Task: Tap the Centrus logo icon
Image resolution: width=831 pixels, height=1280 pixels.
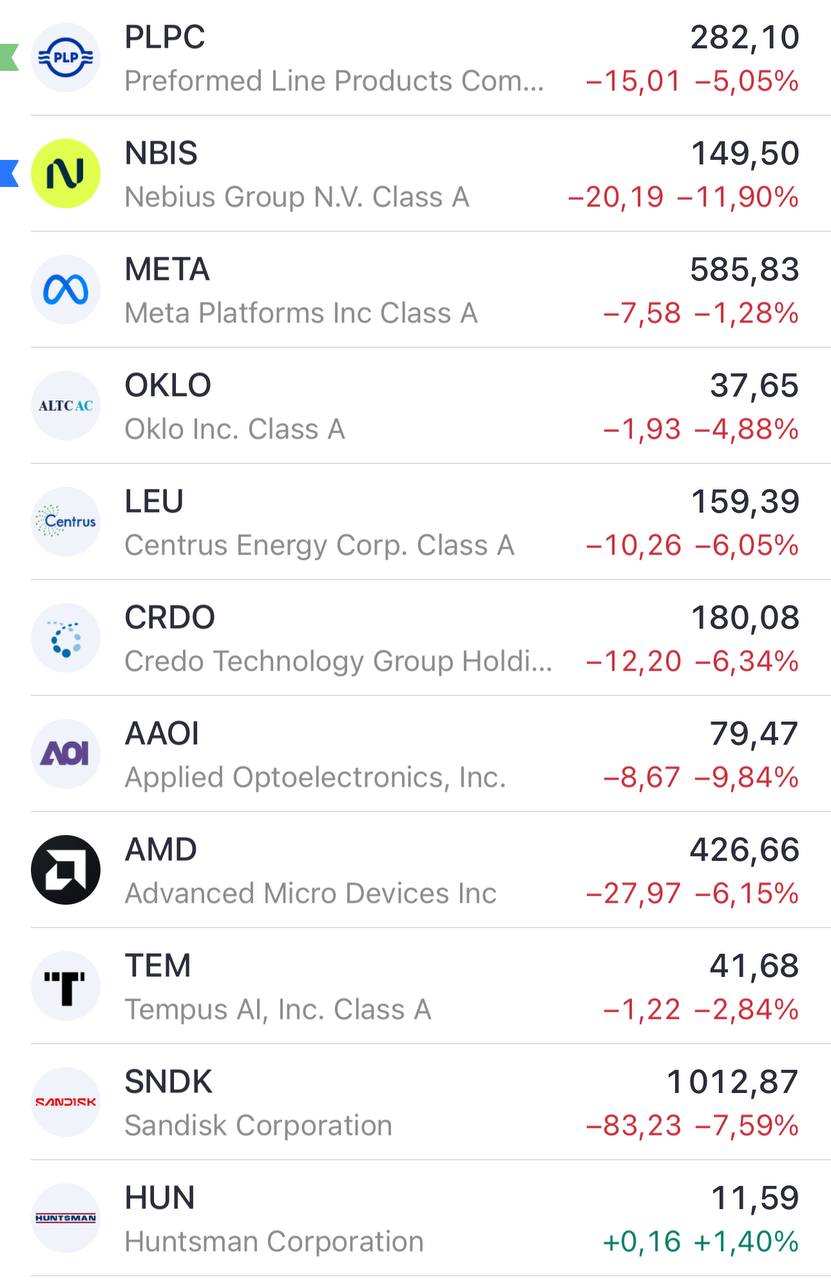Action: [65, 522]
